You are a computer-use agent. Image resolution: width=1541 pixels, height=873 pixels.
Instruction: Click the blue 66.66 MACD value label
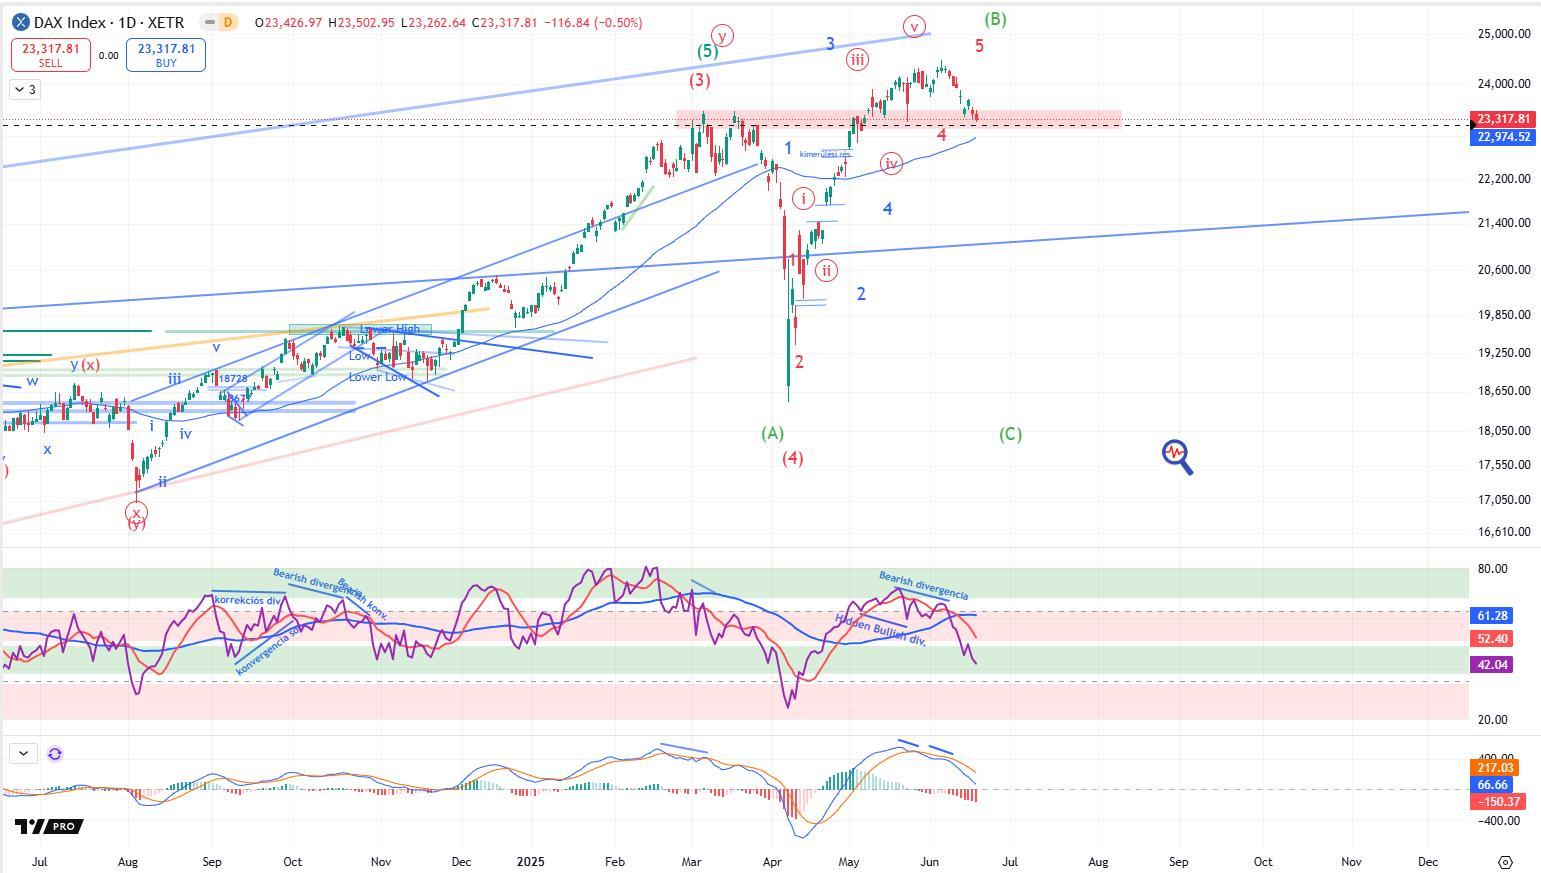(1492, 785)
